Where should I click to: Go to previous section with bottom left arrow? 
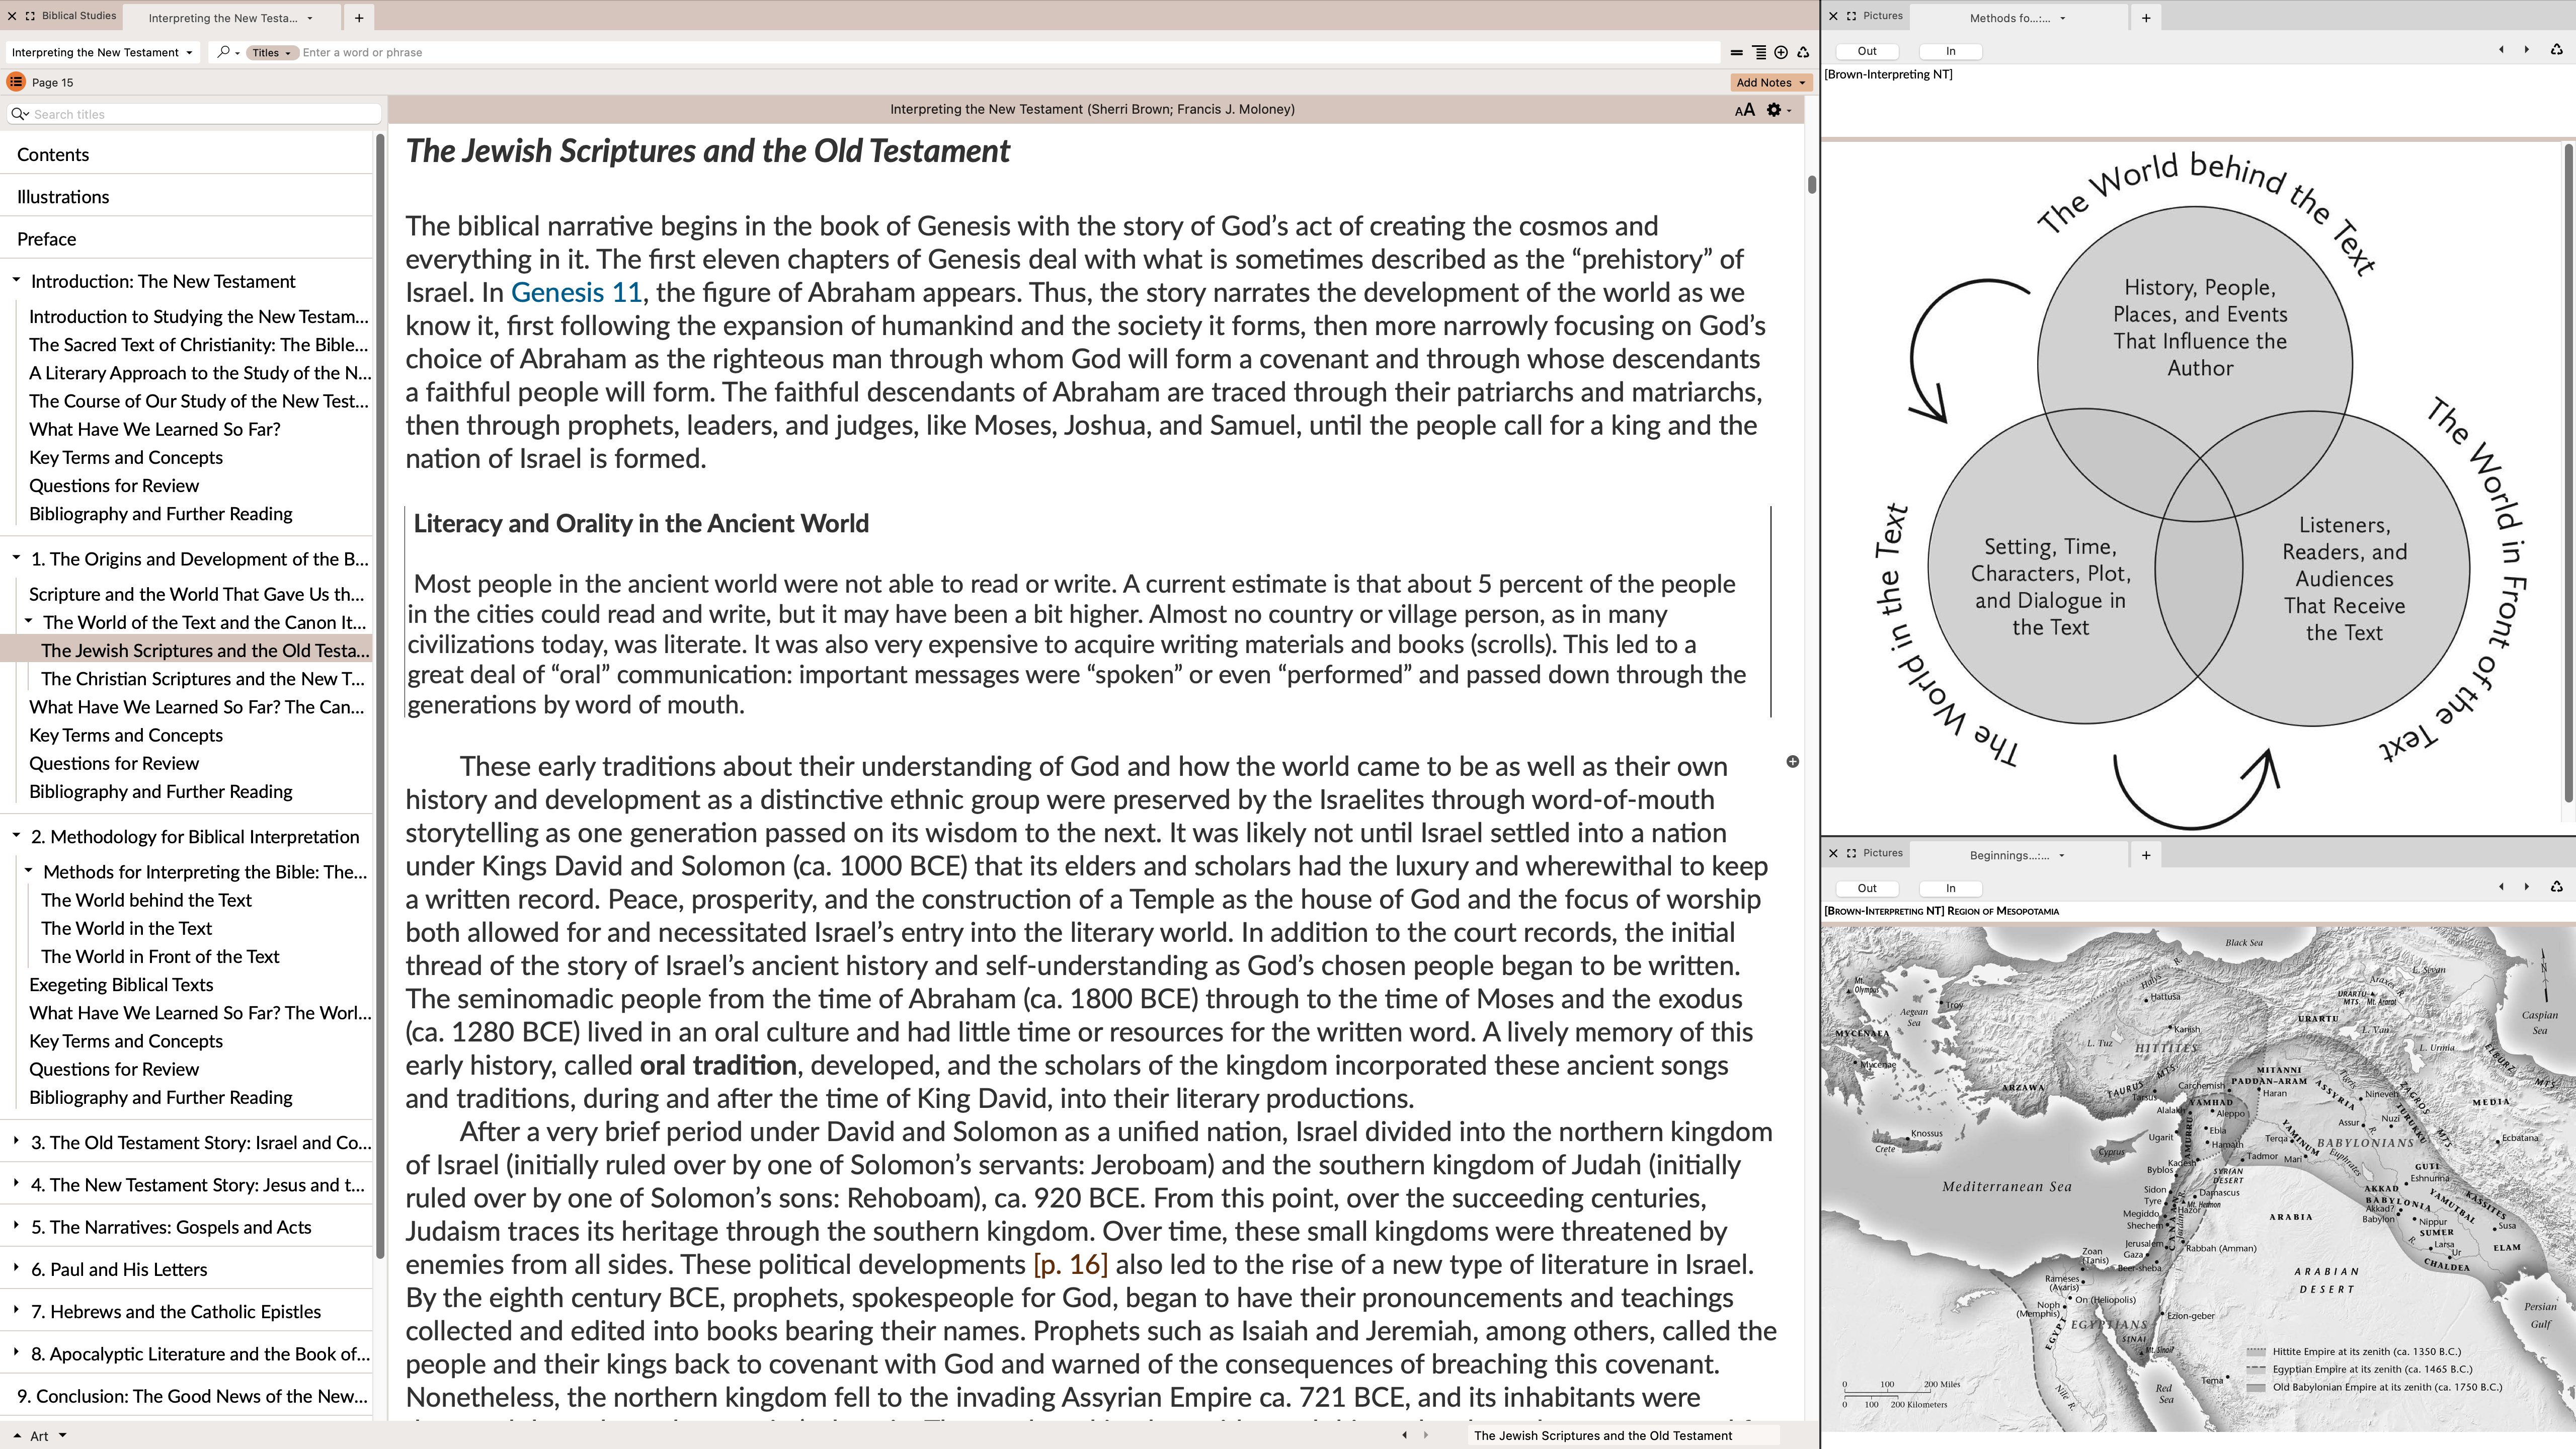pyautogui.click(x=1404, y=1435)
